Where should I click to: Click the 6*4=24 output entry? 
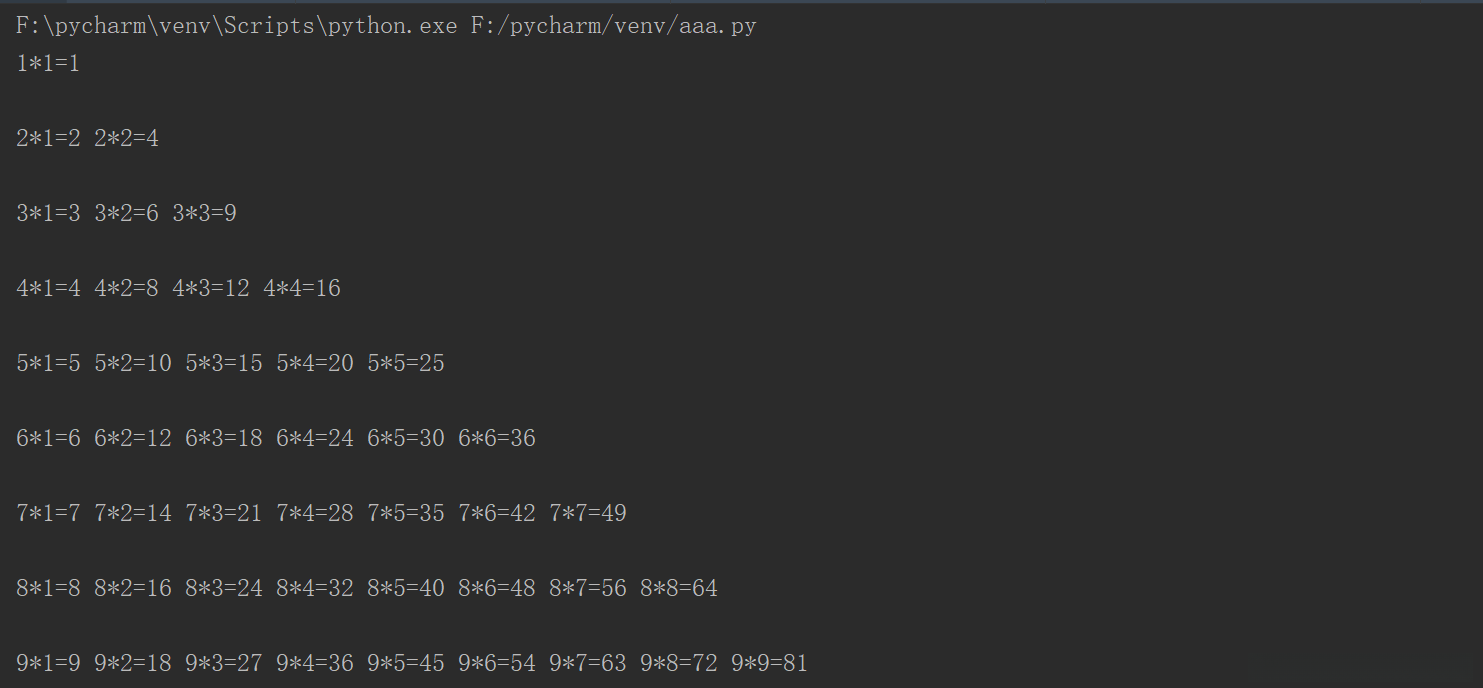[x=314, y=439]
